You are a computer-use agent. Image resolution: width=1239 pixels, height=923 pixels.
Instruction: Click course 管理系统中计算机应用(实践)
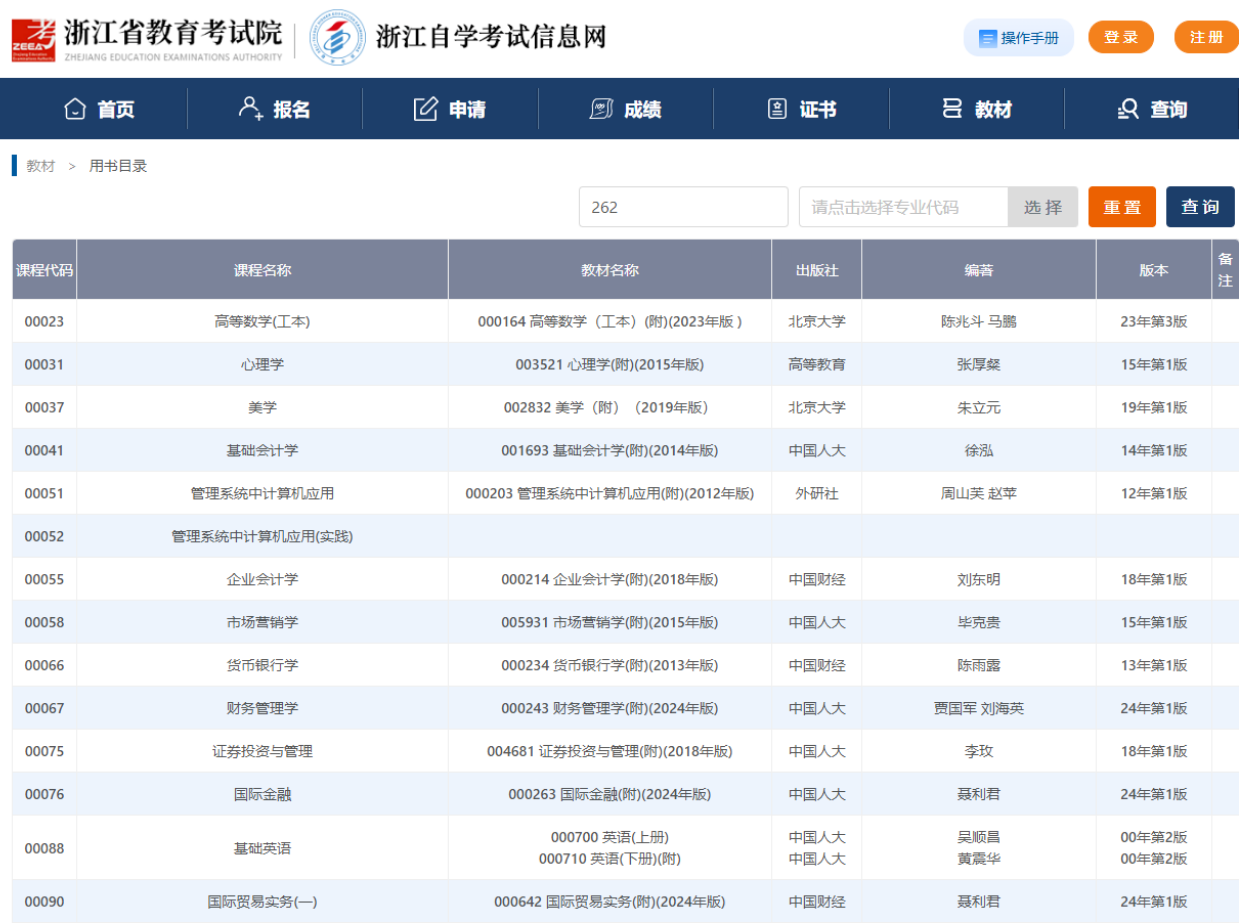point(263,536)
